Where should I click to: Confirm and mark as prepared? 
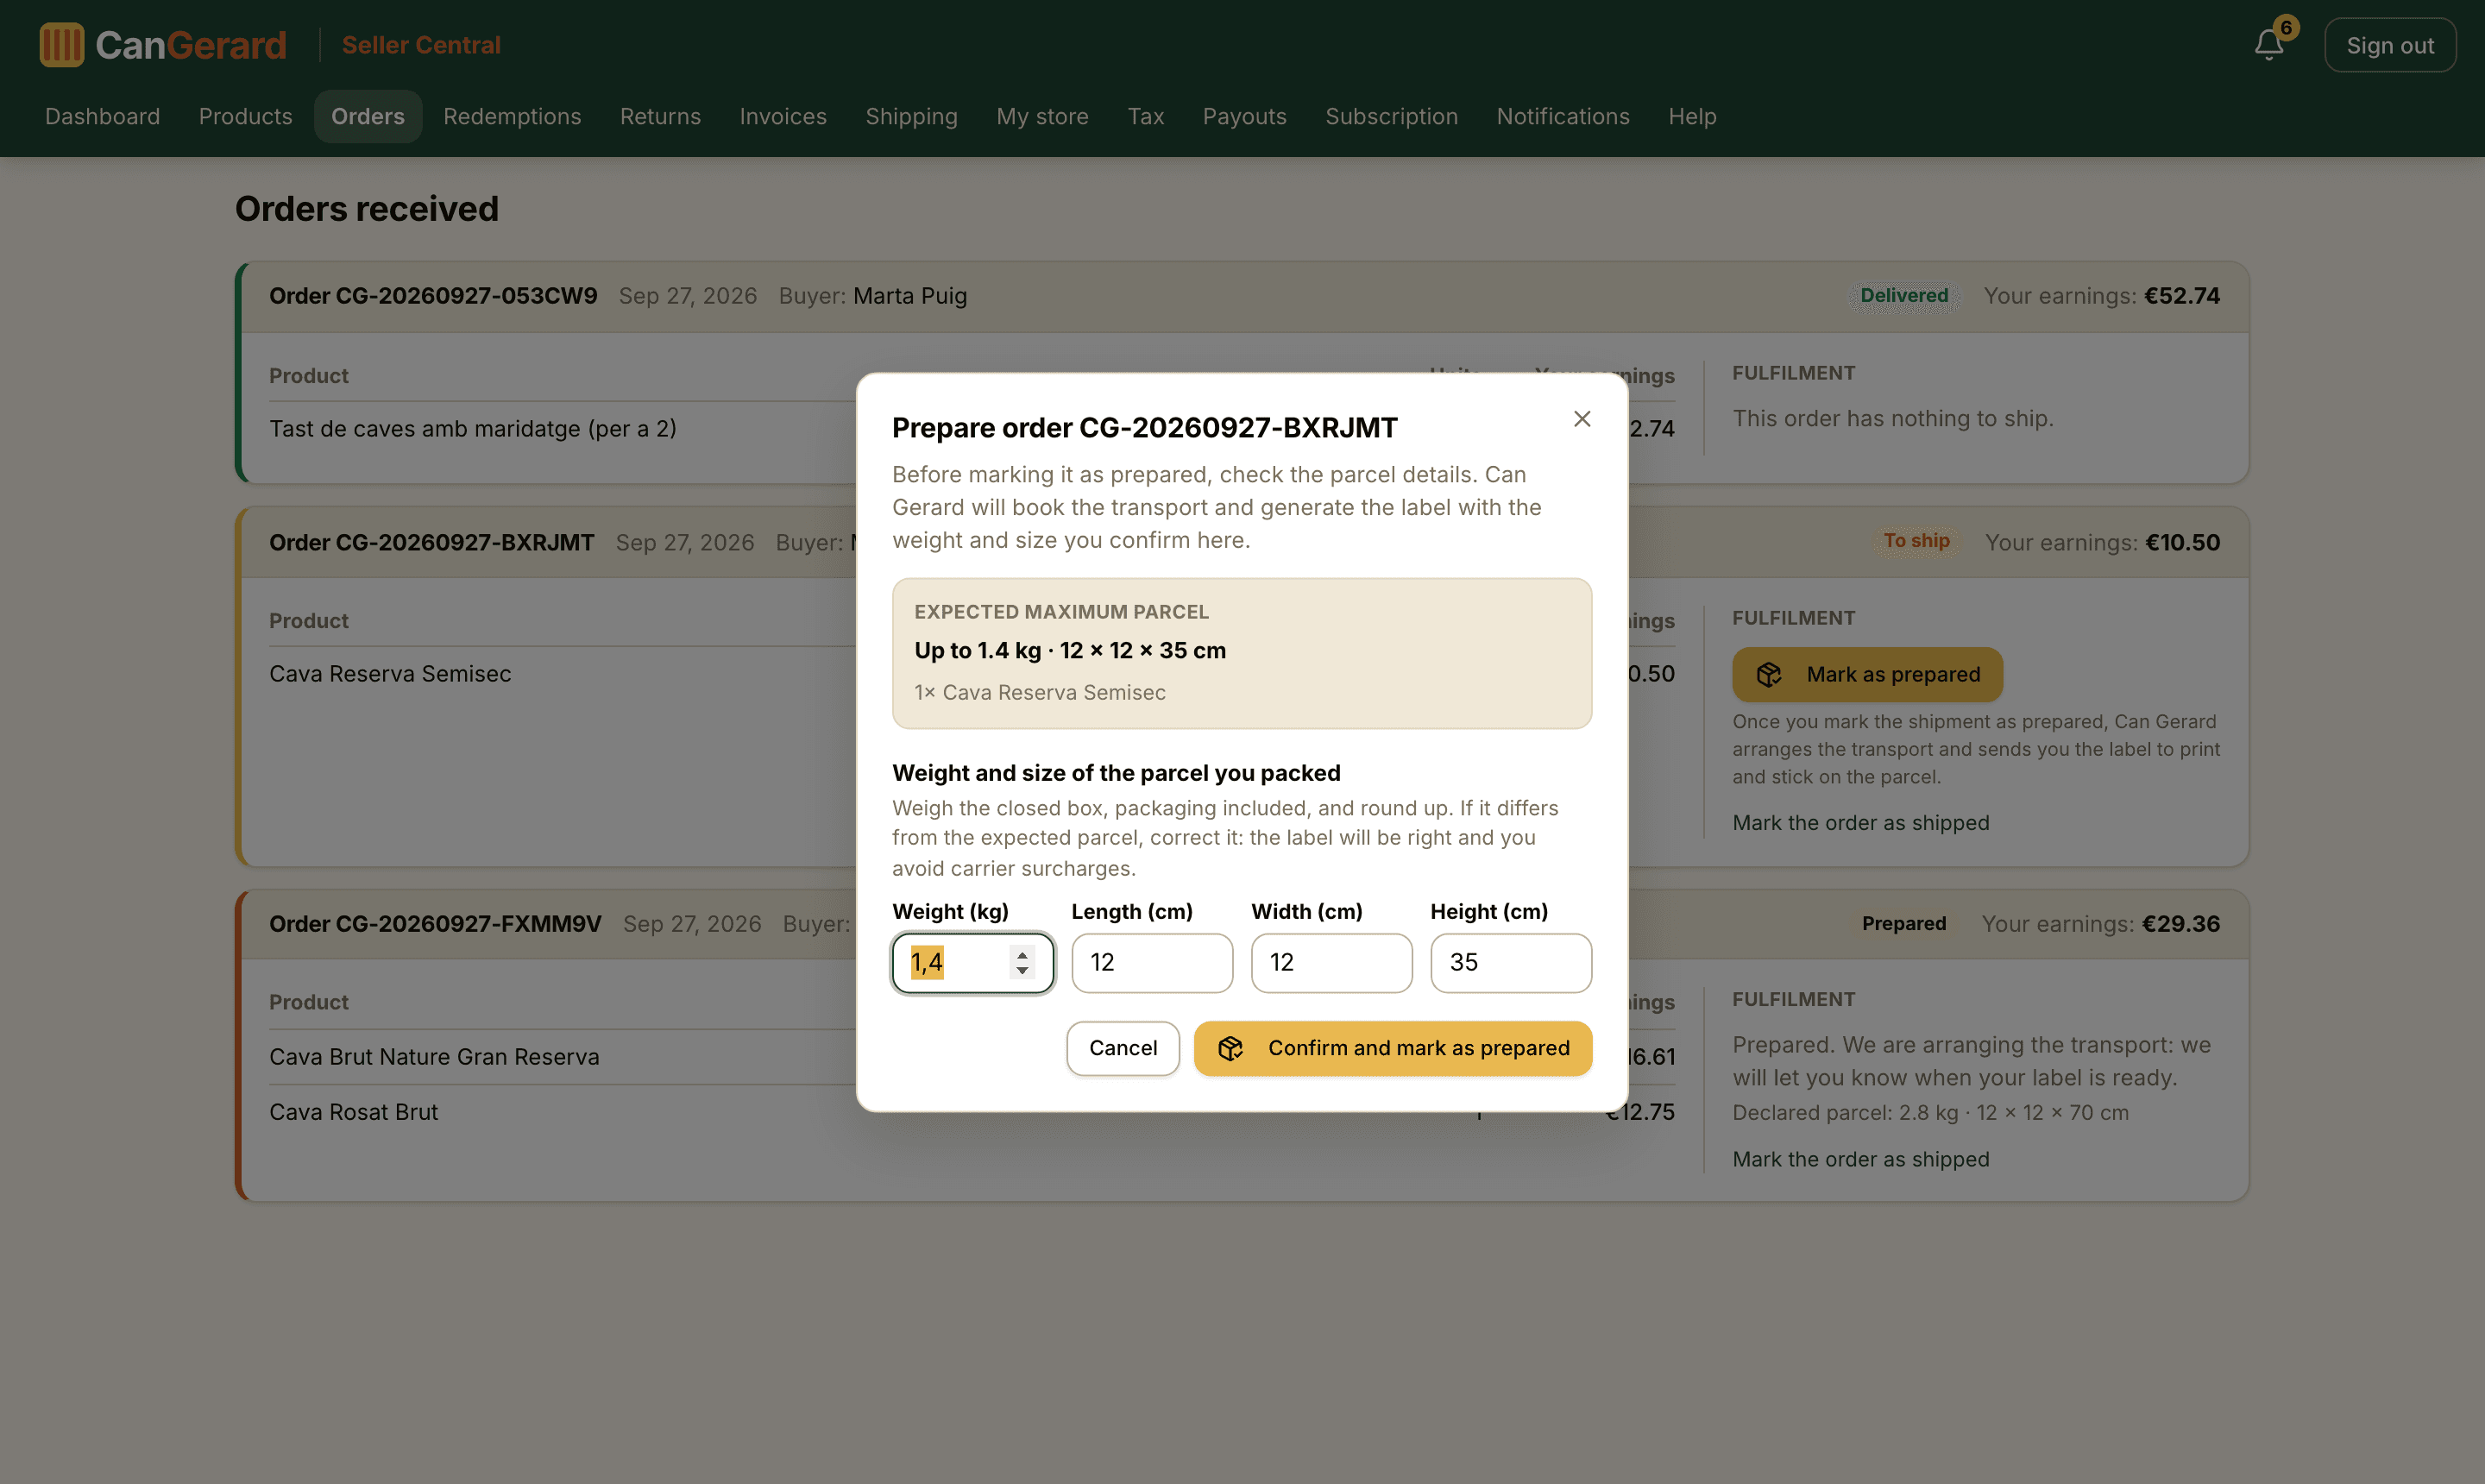pyautogui.click(x=1393, y=1048)
